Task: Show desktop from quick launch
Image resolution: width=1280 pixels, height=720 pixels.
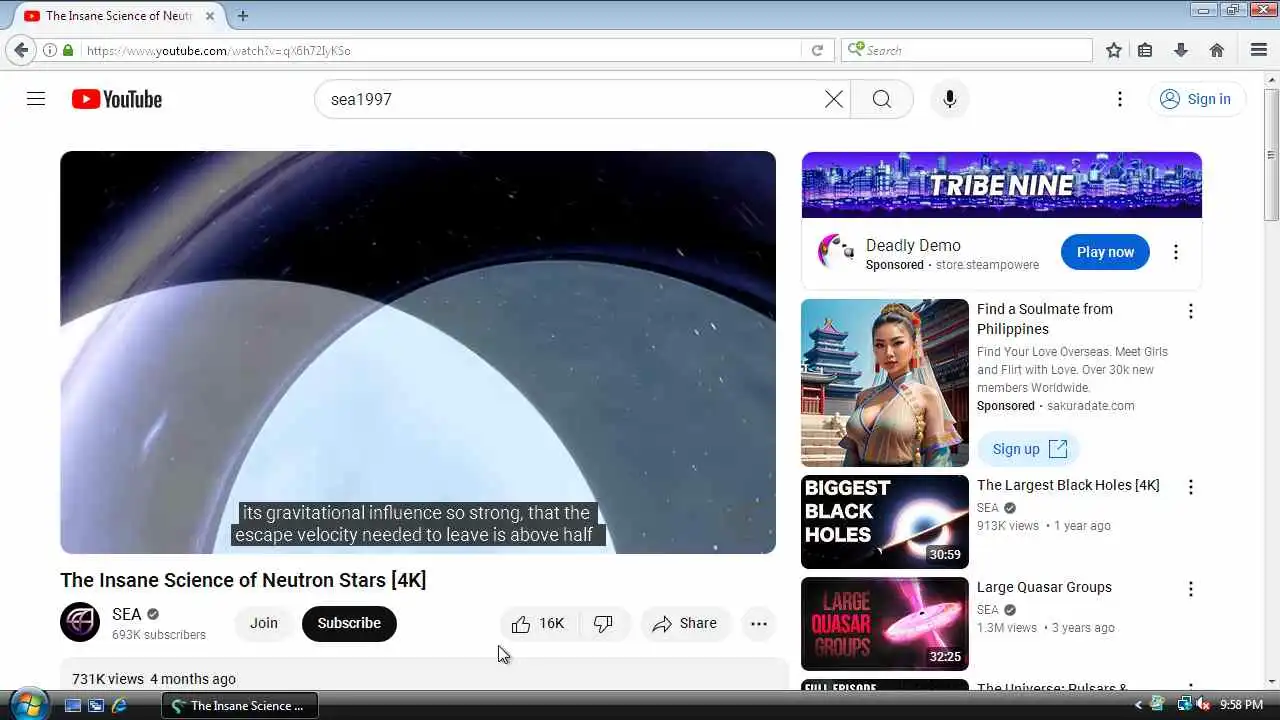Action: point(72,705)
